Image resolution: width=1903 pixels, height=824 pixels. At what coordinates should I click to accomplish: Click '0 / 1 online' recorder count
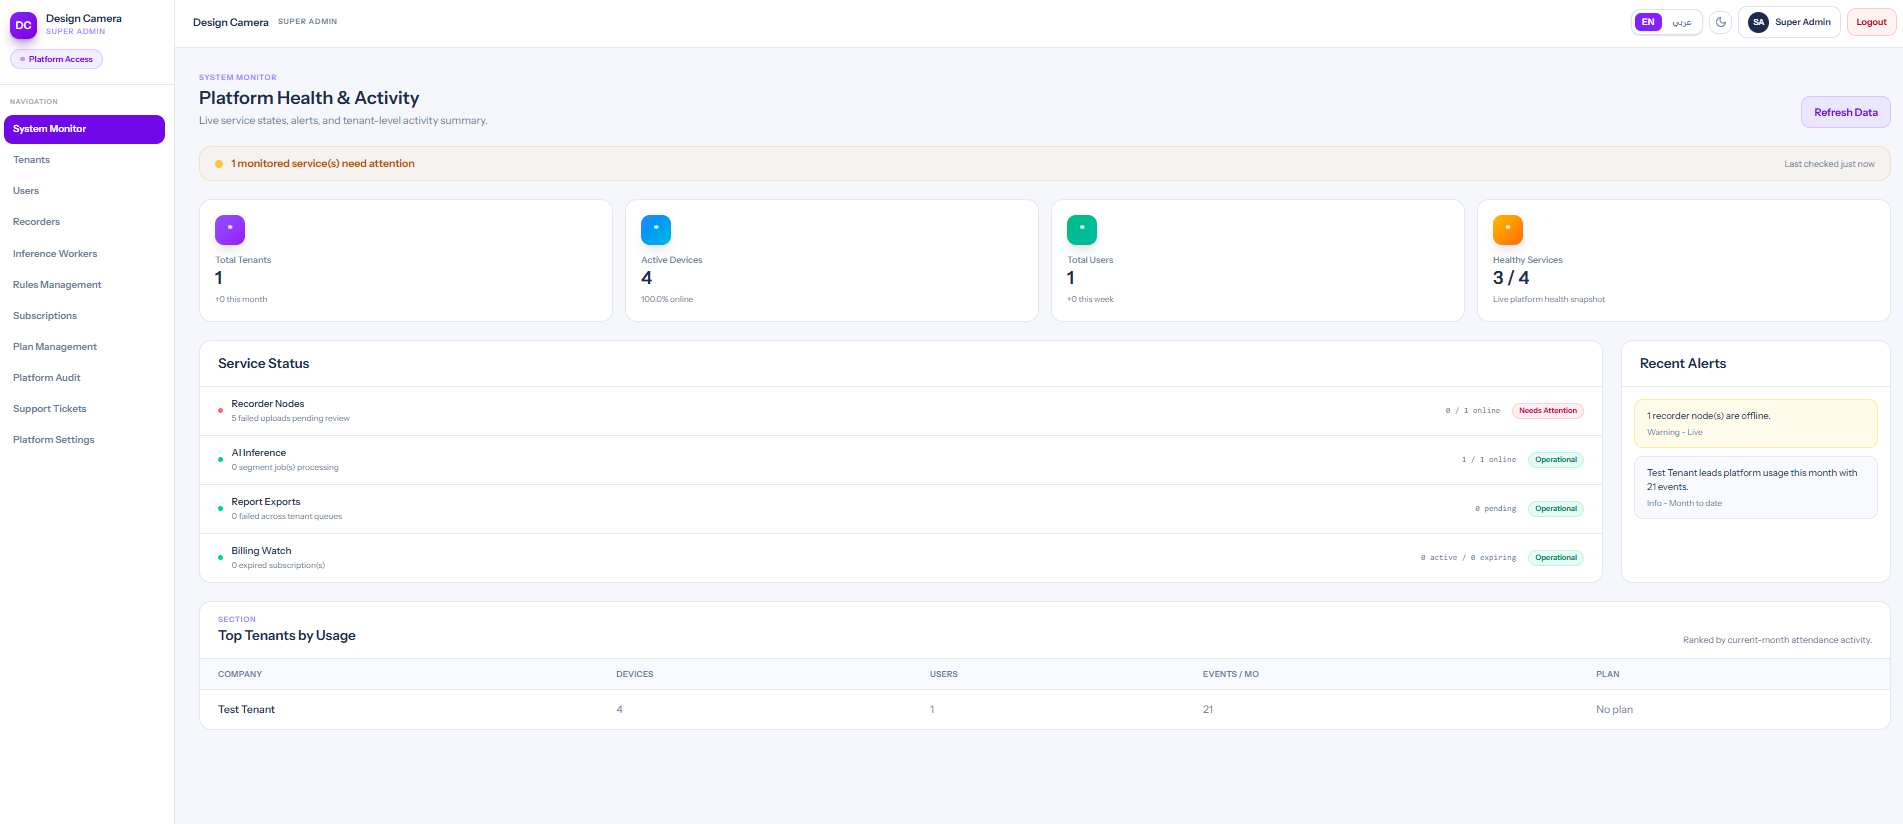pyautogui.click(x=1472, y=411)
